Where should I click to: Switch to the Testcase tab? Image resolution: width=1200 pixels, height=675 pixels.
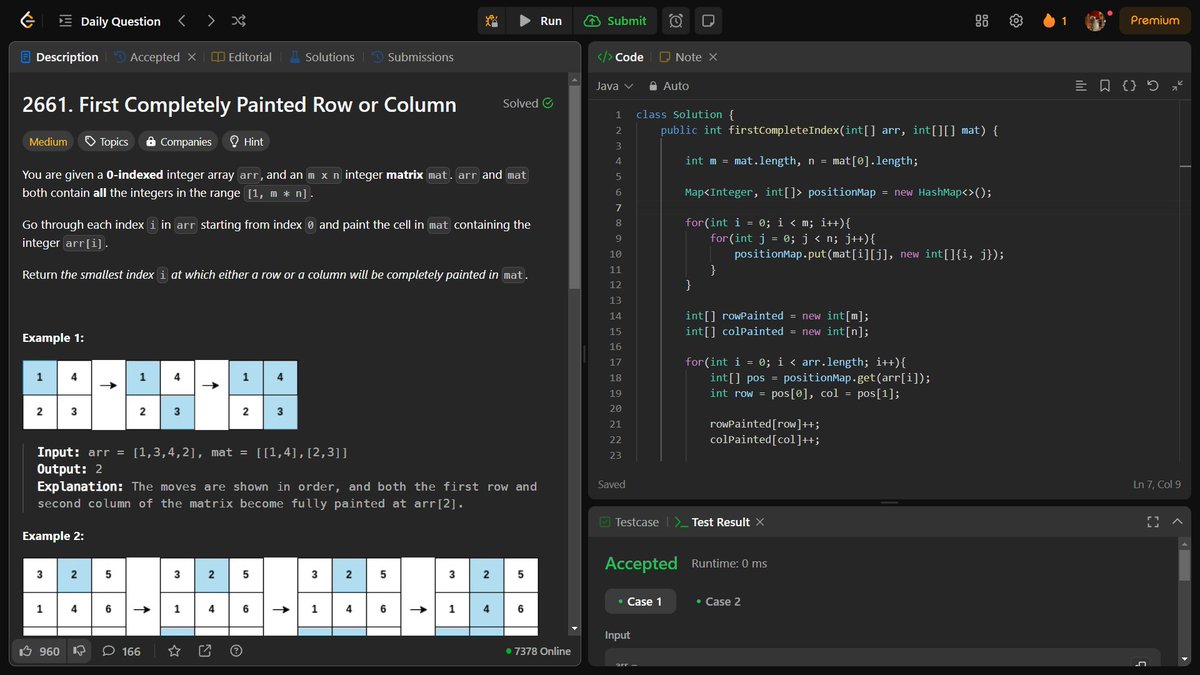629,522
